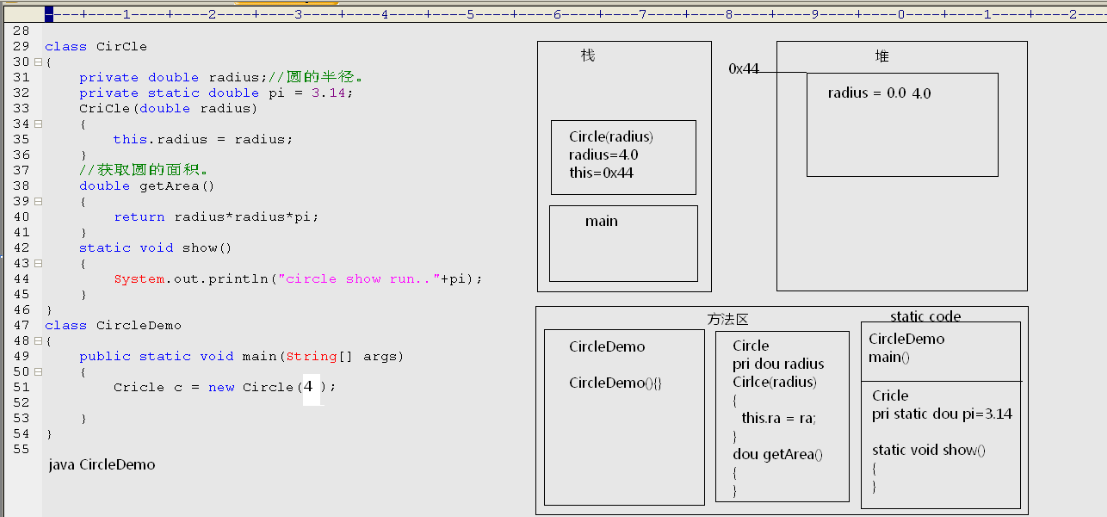Screen dimensions: 1107x517
Task: Collapse the constructor block fold on line 34
Action: tap(37, 124)
